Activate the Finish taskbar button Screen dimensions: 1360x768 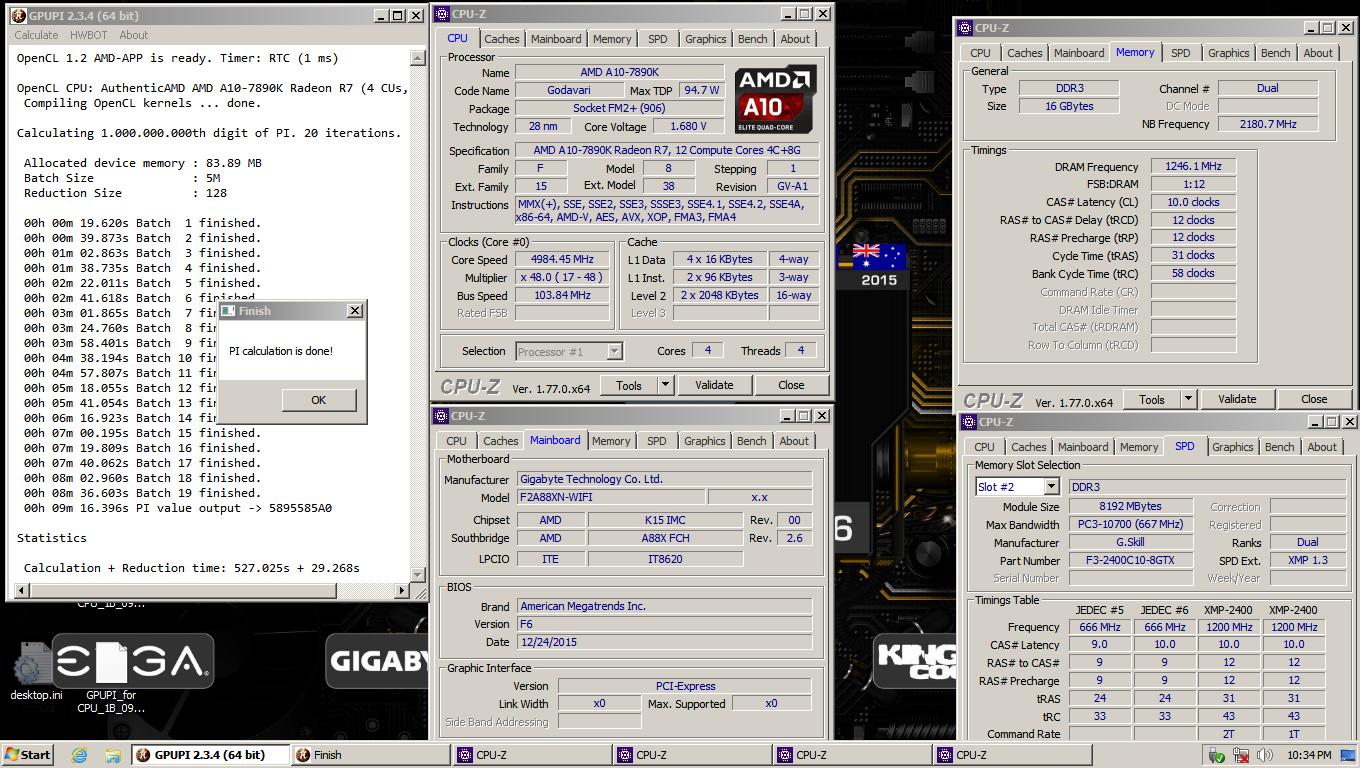(x=371, y=755)
